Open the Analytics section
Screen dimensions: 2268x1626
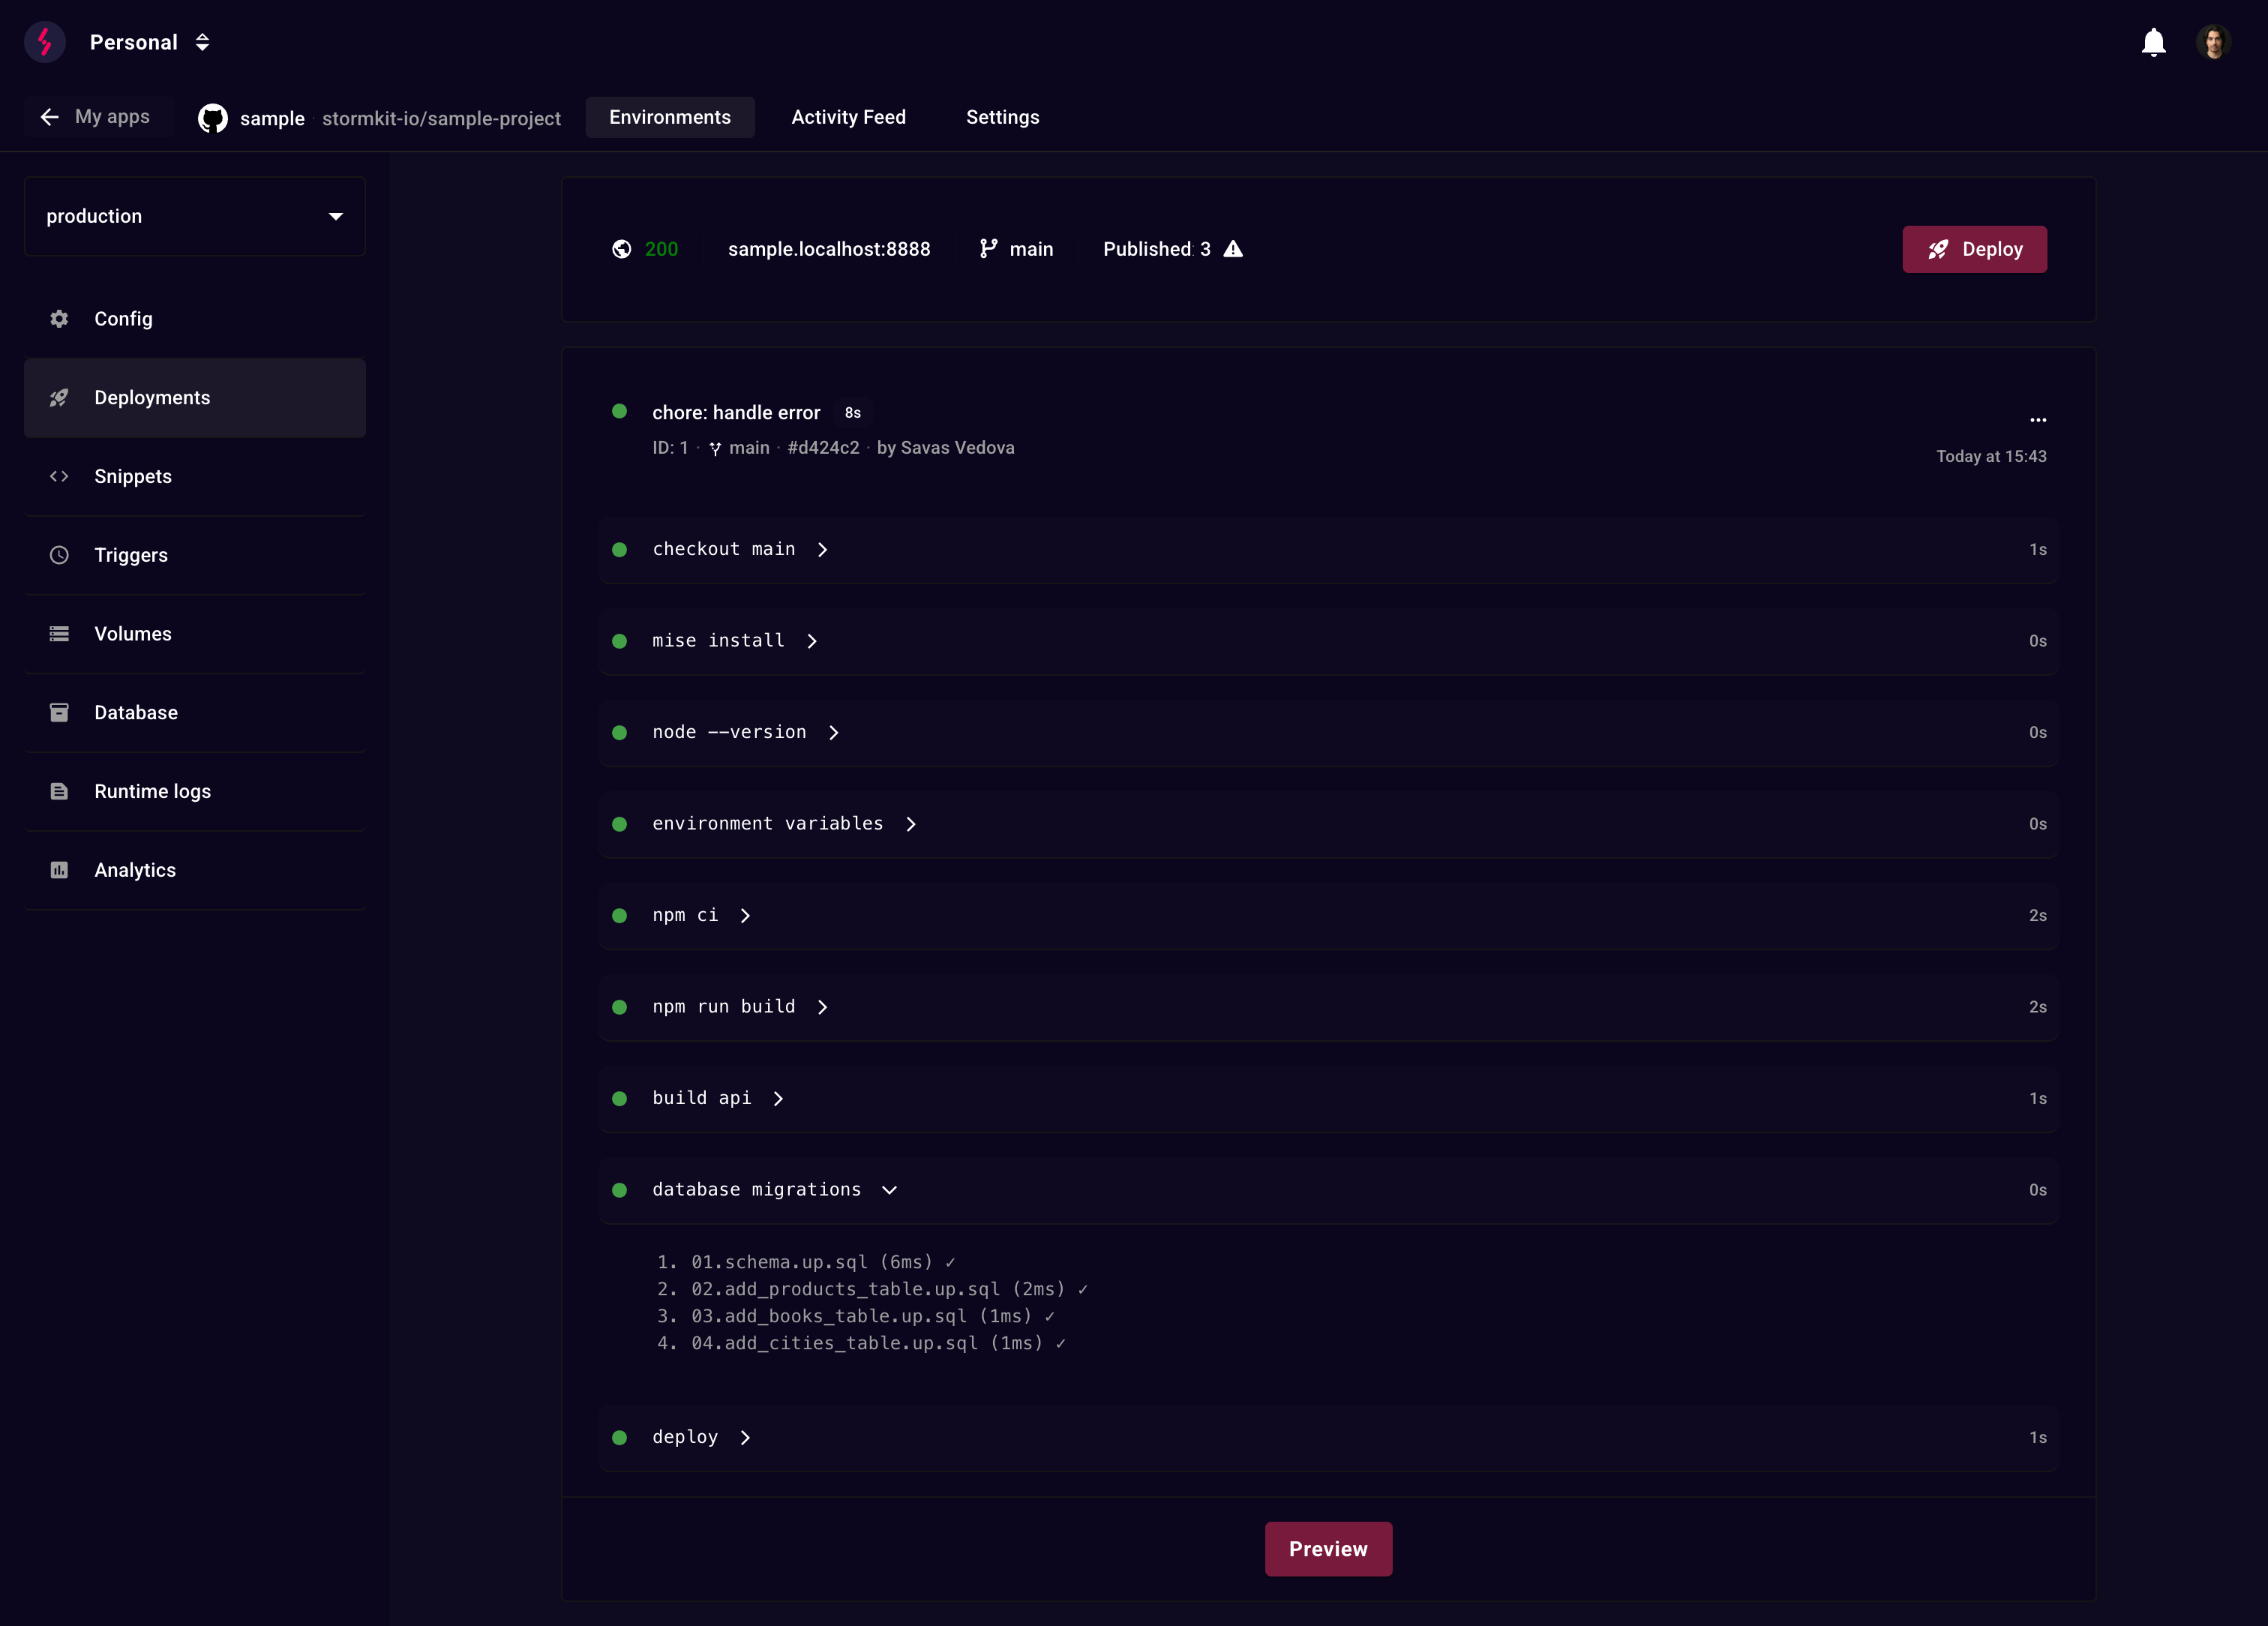point(135,870)
